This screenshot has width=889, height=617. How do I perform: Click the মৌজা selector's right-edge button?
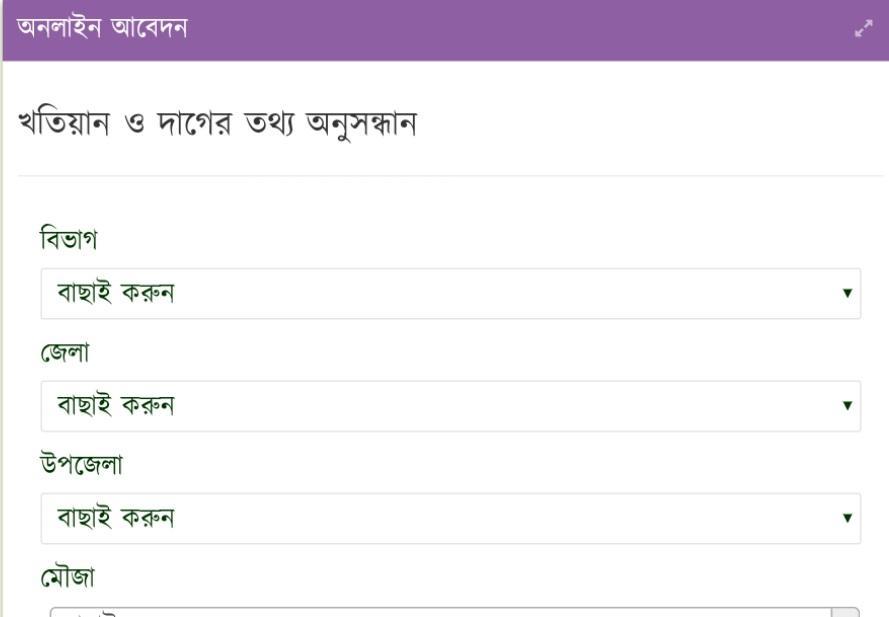tap(845, 612)
